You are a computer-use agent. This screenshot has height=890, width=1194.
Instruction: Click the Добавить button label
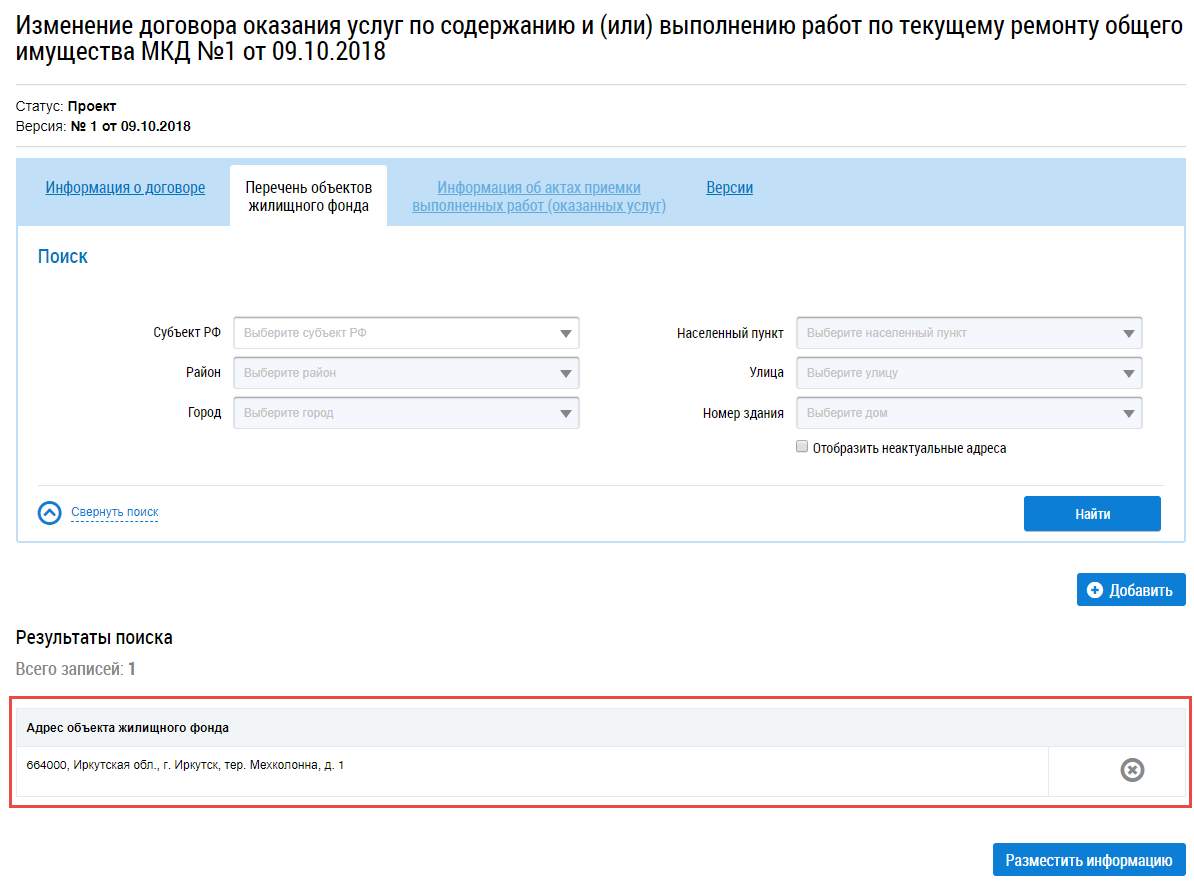(1141, 590)
